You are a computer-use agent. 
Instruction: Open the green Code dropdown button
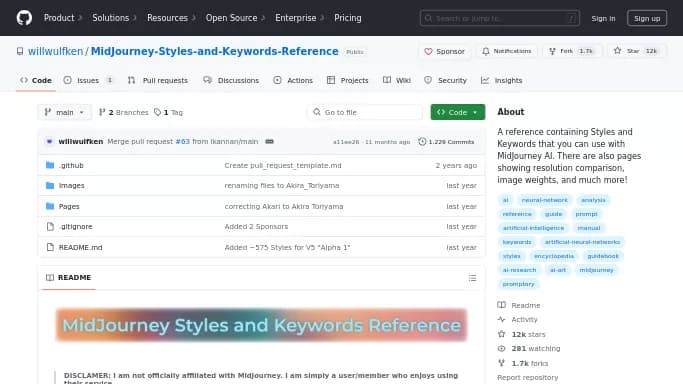(457, 112)
